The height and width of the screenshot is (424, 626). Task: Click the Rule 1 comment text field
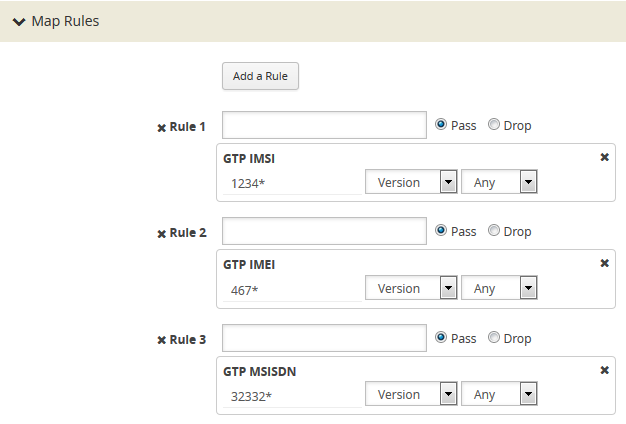coord(325,125)
